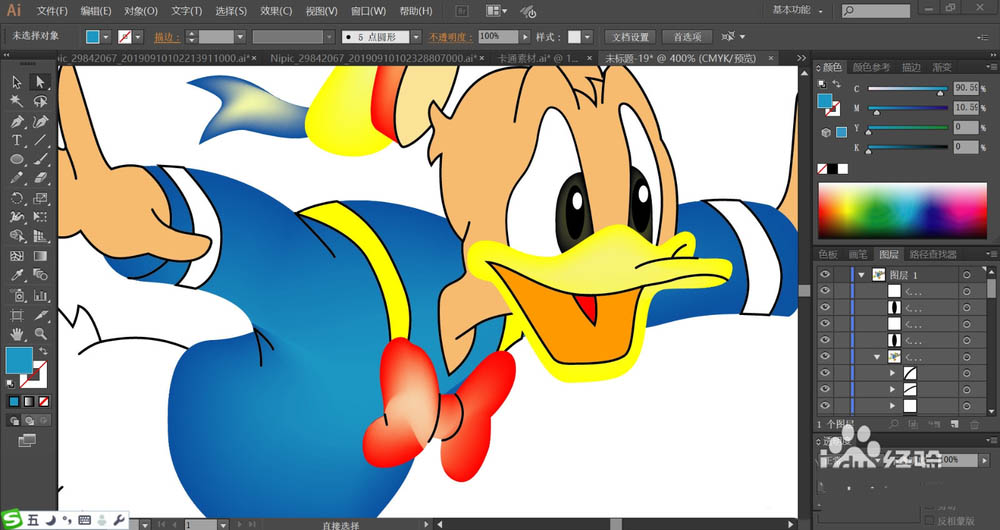Change the screen mode at toolbox bottom
The image size is (1000, 530).
tap(27, 440)
